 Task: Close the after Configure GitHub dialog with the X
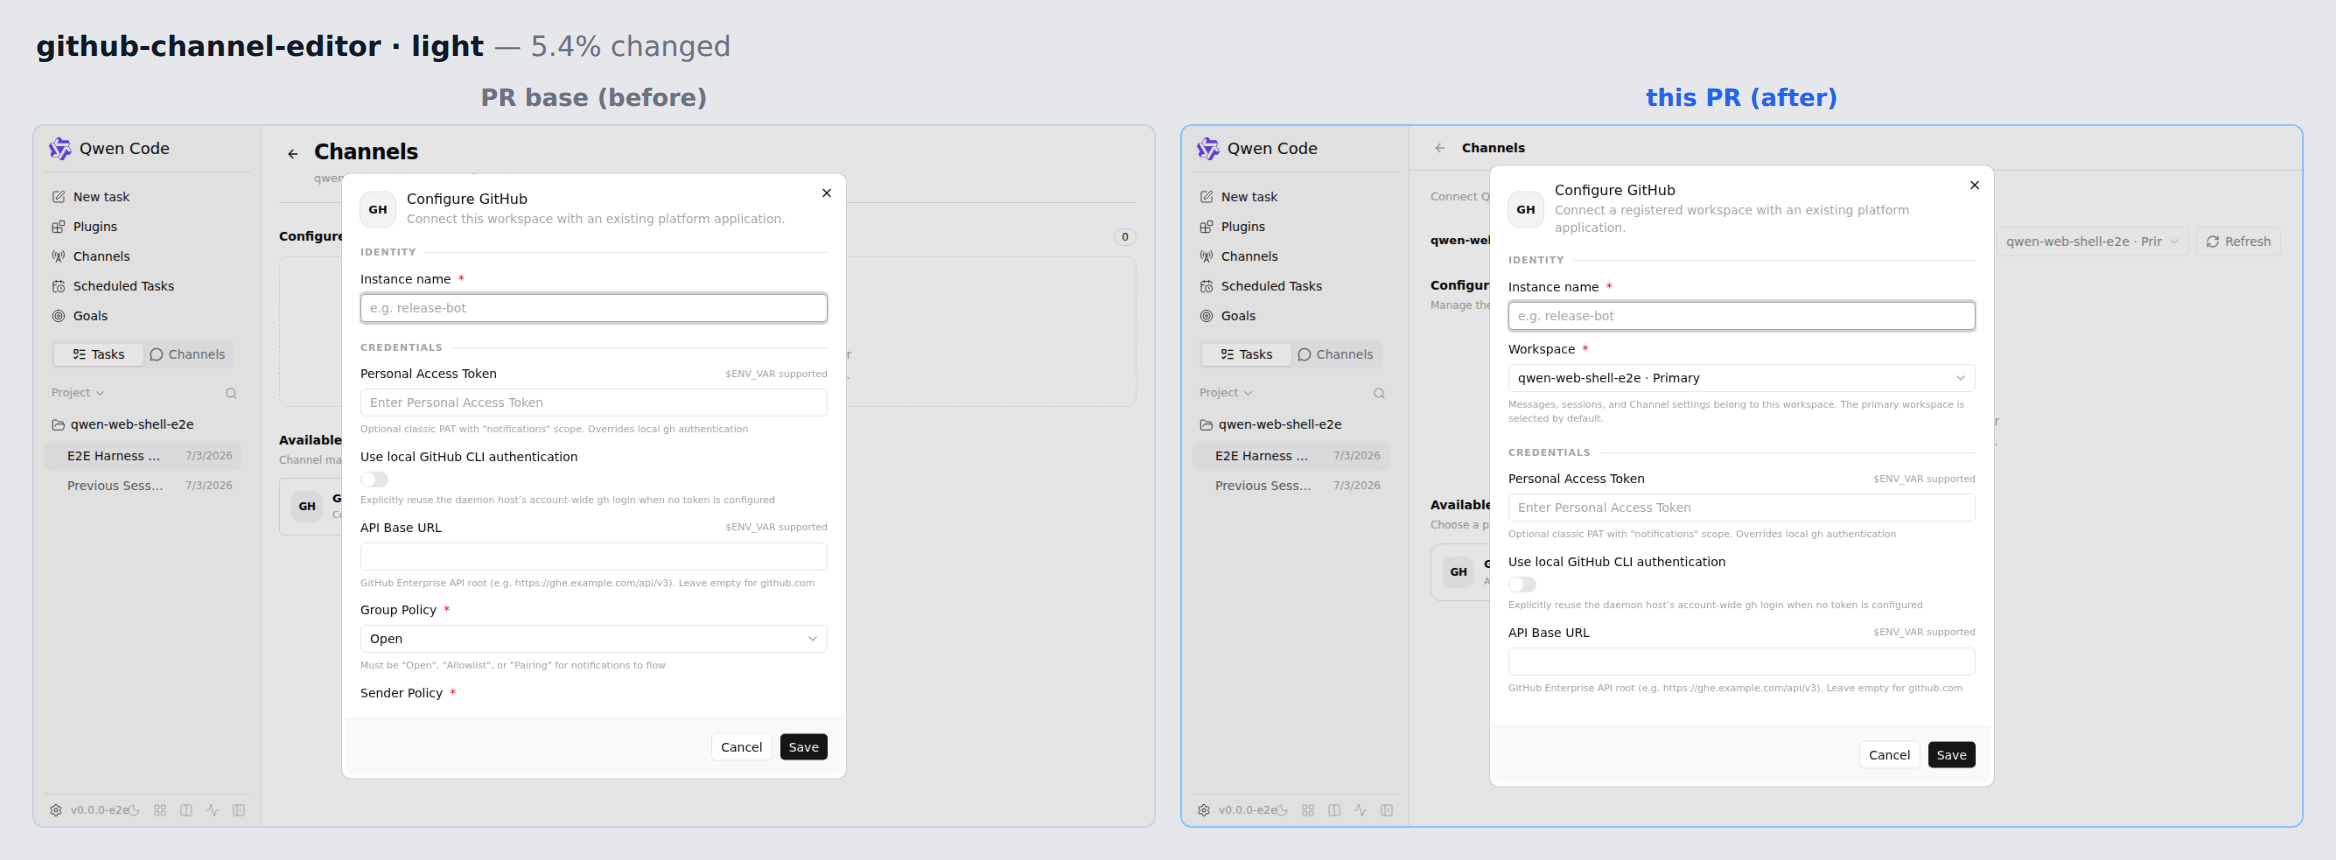(x=1975, y=185)
